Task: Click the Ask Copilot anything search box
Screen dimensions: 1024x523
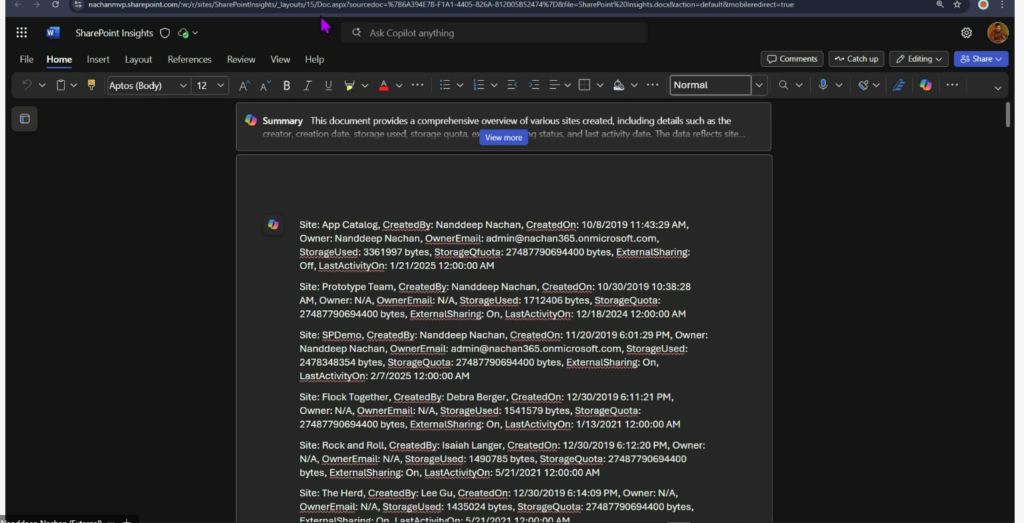Action: 494,33
